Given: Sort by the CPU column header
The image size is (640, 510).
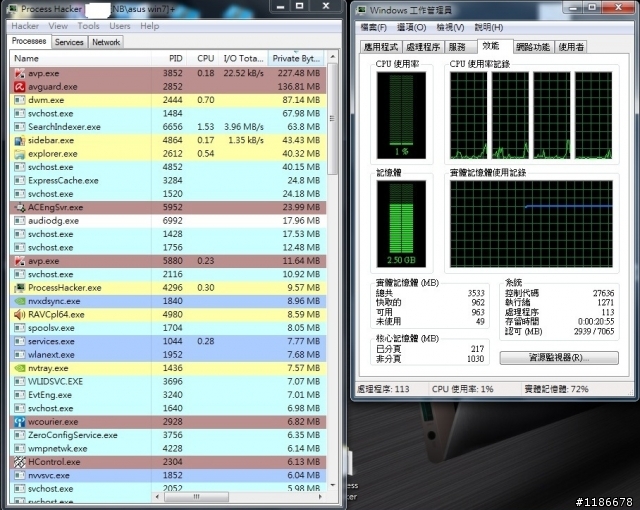Looking at the screenshot, I should (203, 58).
